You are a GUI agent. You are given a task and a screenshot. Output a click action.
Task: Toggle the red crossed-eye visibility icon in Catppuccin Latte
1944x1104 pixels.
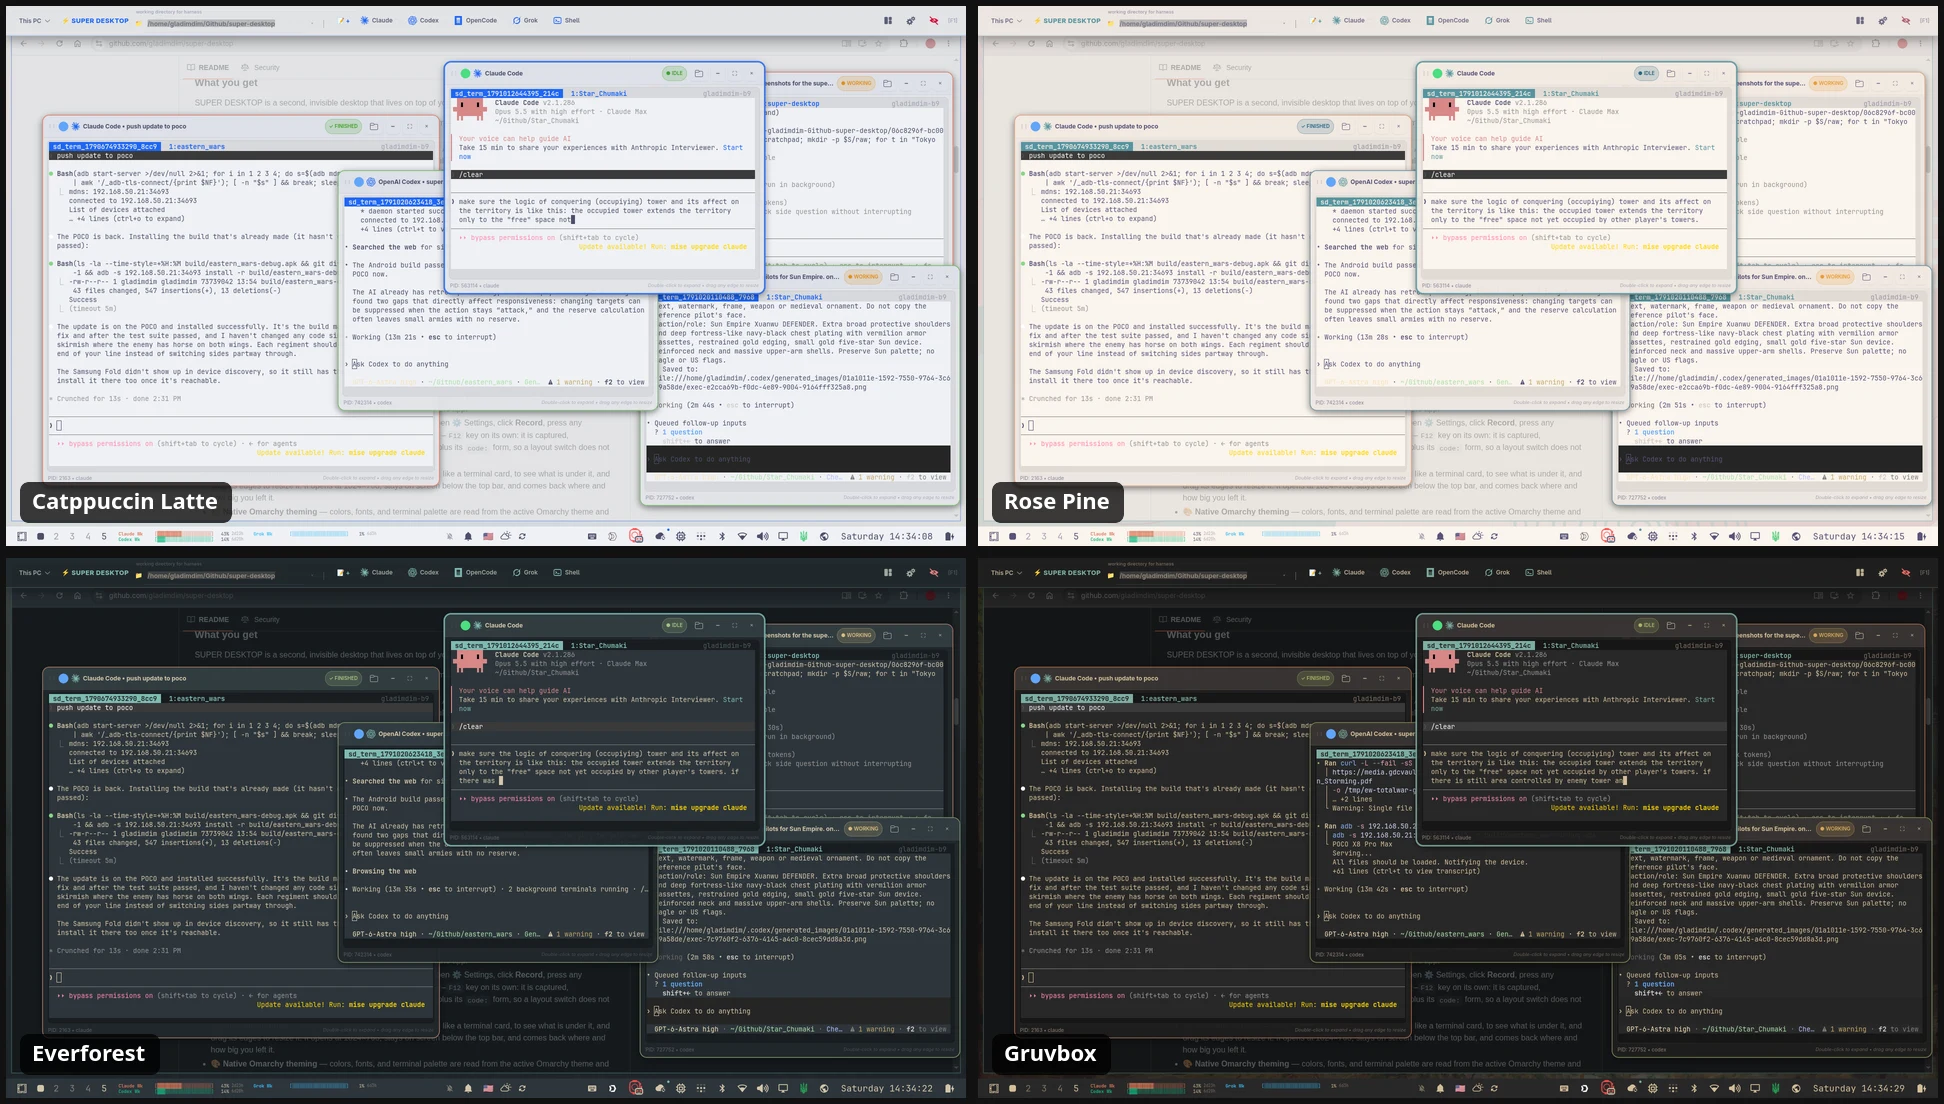tap(934, 20)
